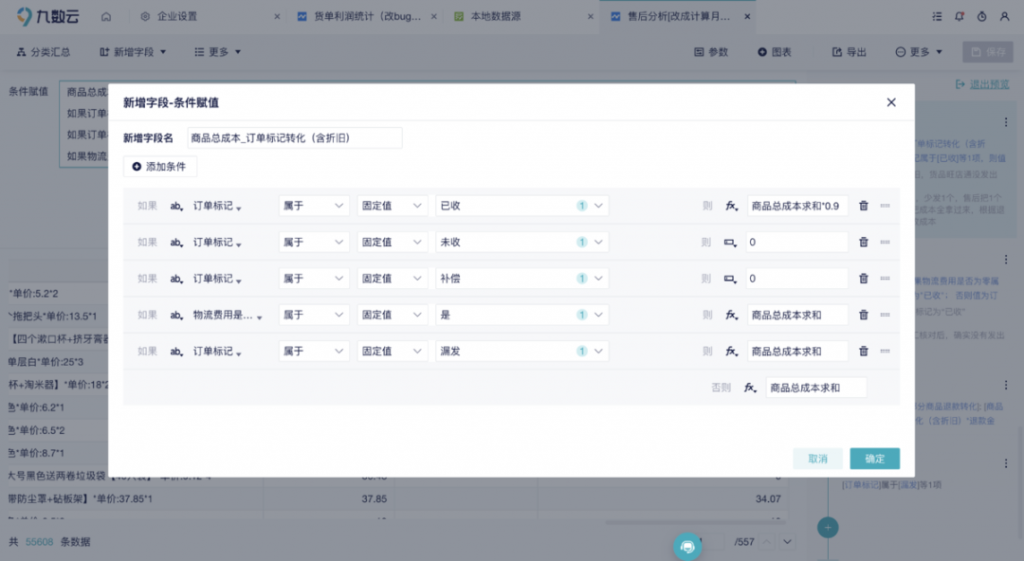This screenshot has width=1024, height=561.
Task: Click the drag handle of the 是 row
Action: pyautogui.click(x=885, y=315)
